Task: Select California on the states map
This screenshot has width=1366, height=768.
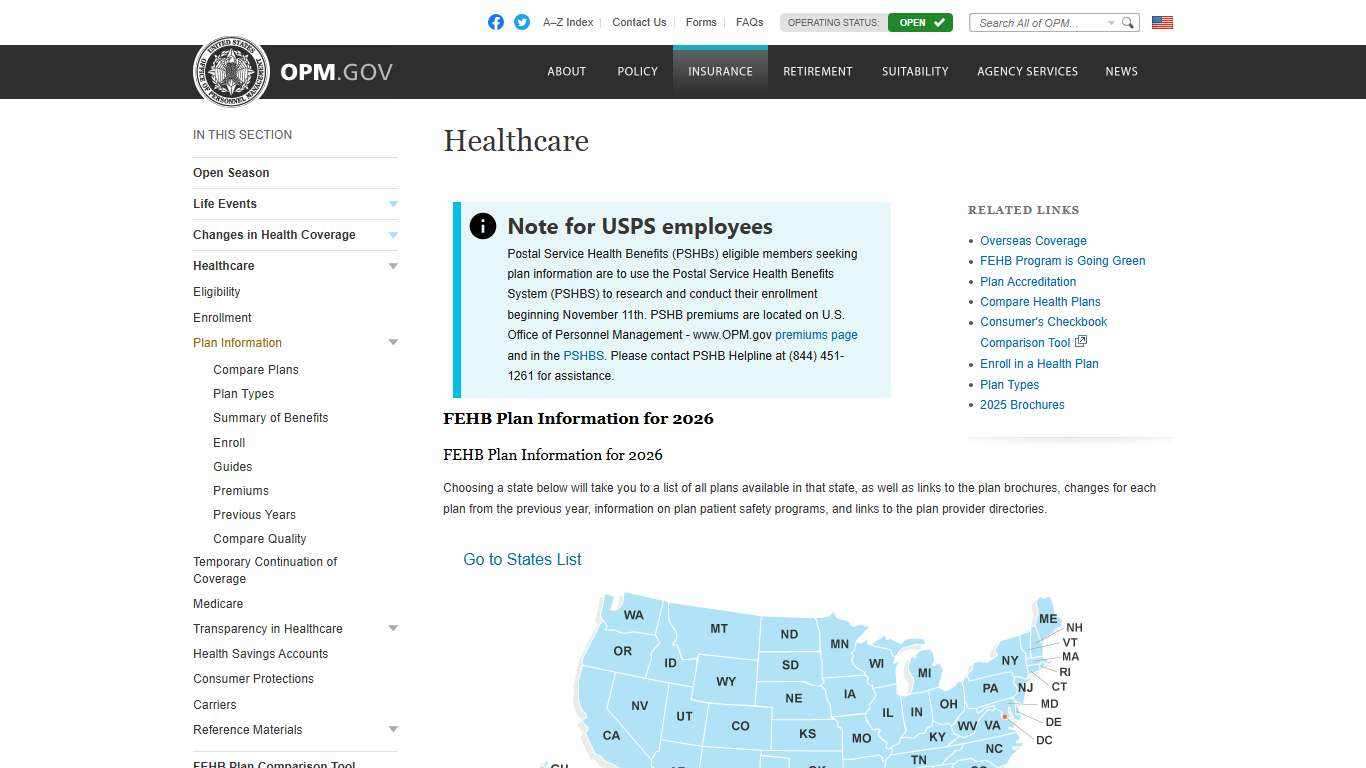Action: [611, 735]
